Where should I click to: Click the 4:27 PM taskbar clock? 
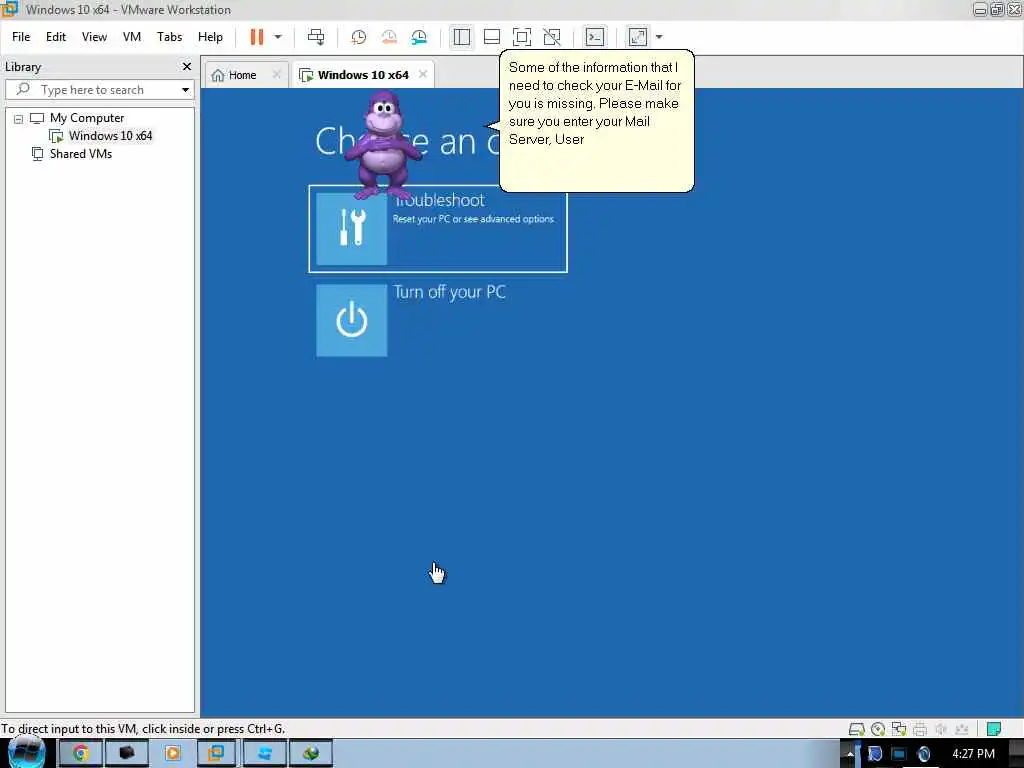pos(973,754)
